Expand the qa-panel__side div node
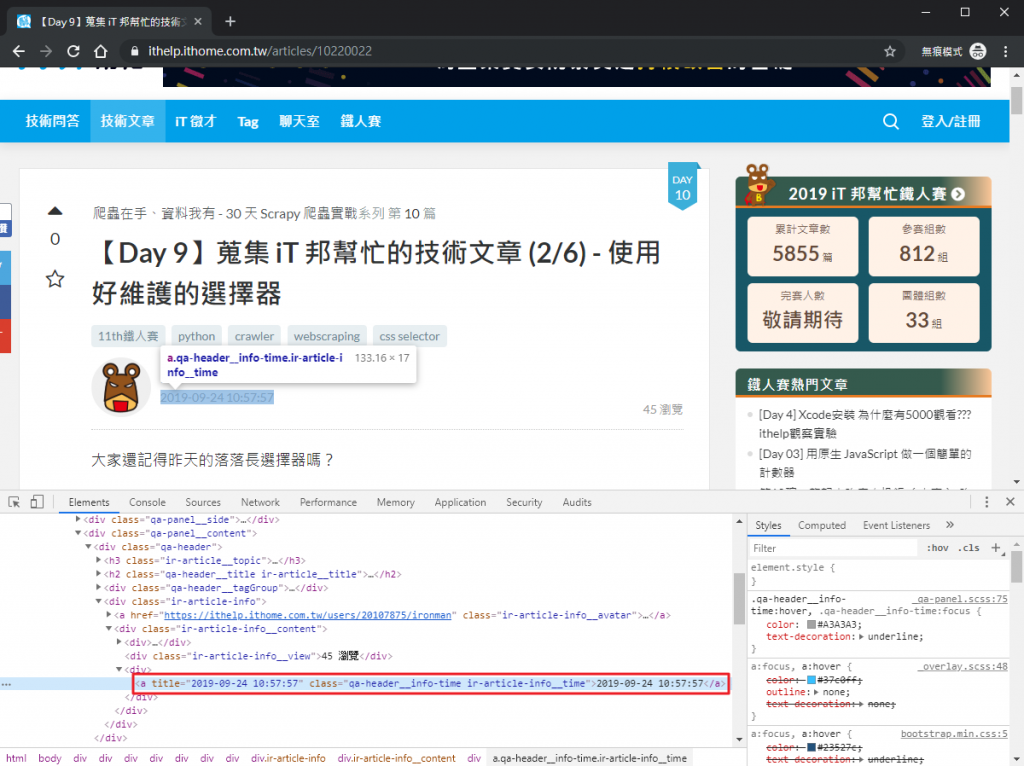This screenshot has width=1024, height=766. click(x=78, y=520)
